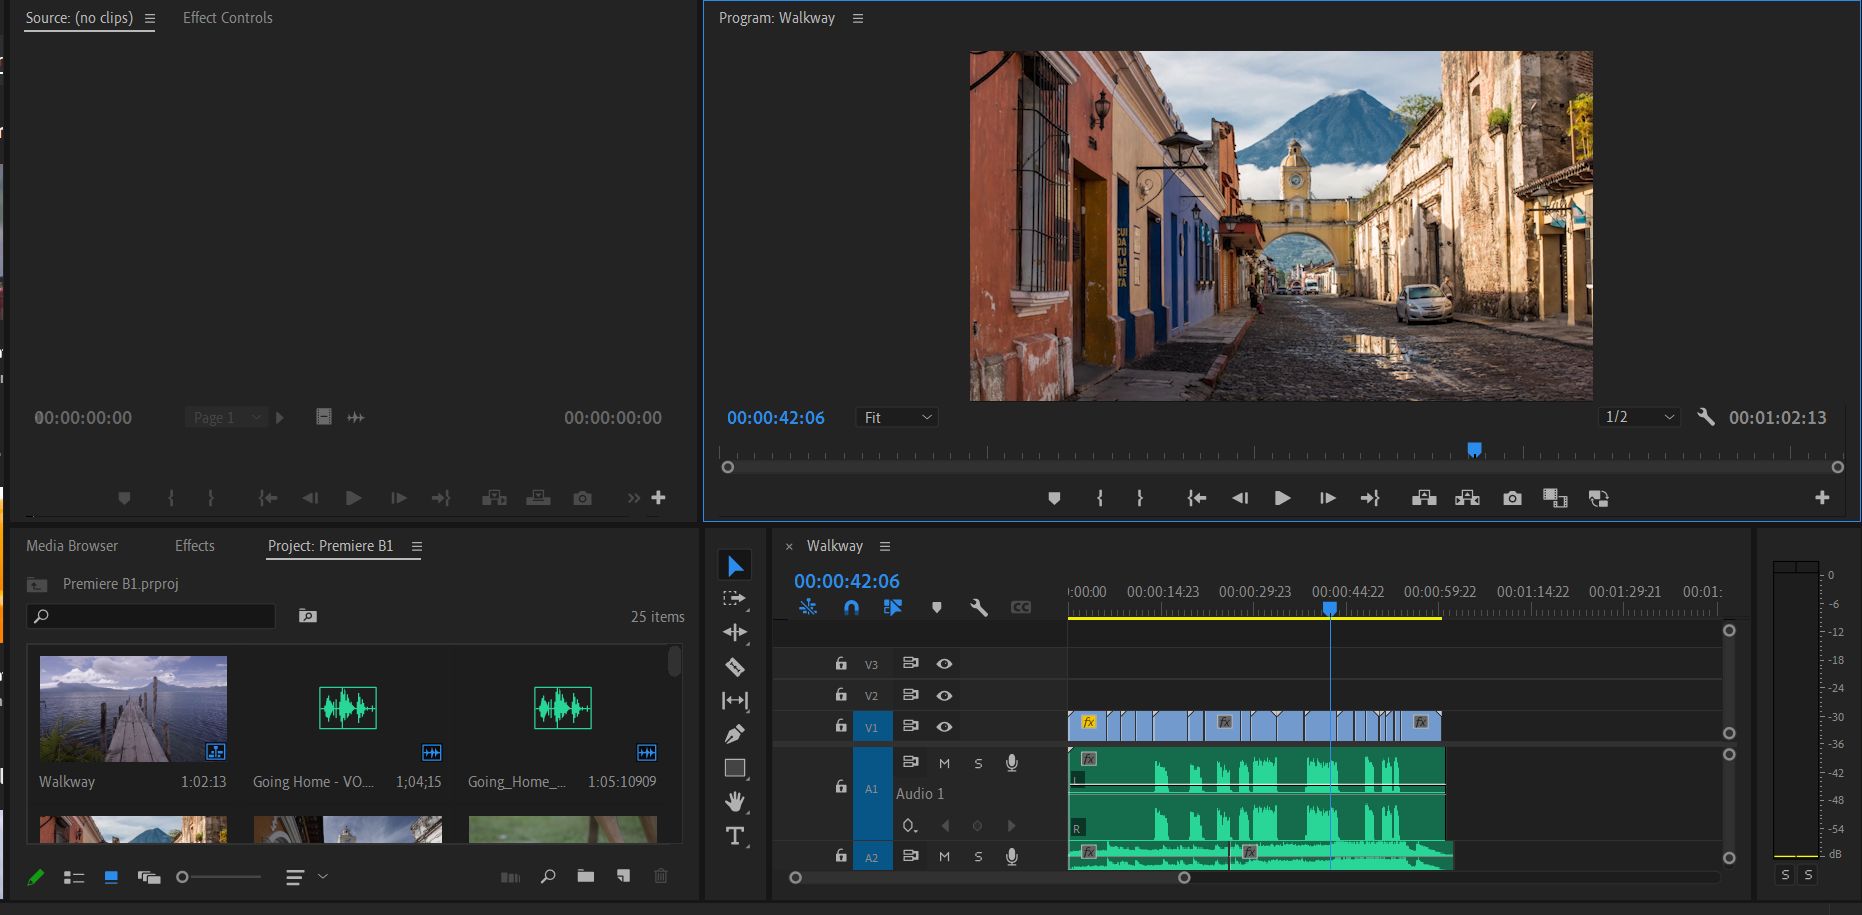The image size is (1862, 915).
Task: Open the Fit zoom level dropdown
Action: [x=897, y=417]
